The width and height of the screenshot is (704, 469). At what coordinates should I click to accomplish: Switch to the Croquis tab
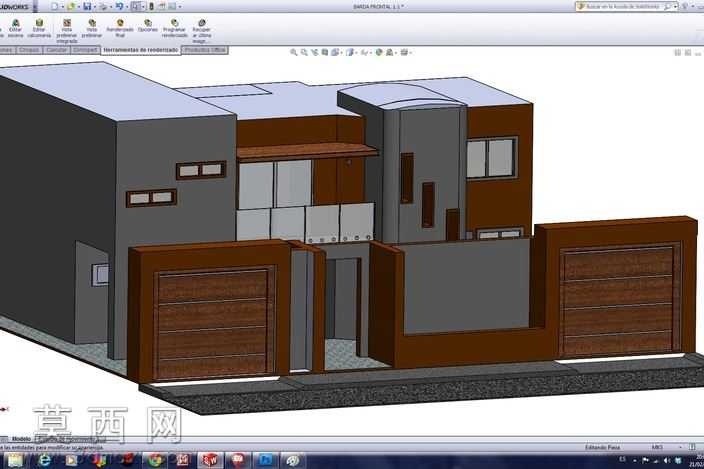coord(29,50)
